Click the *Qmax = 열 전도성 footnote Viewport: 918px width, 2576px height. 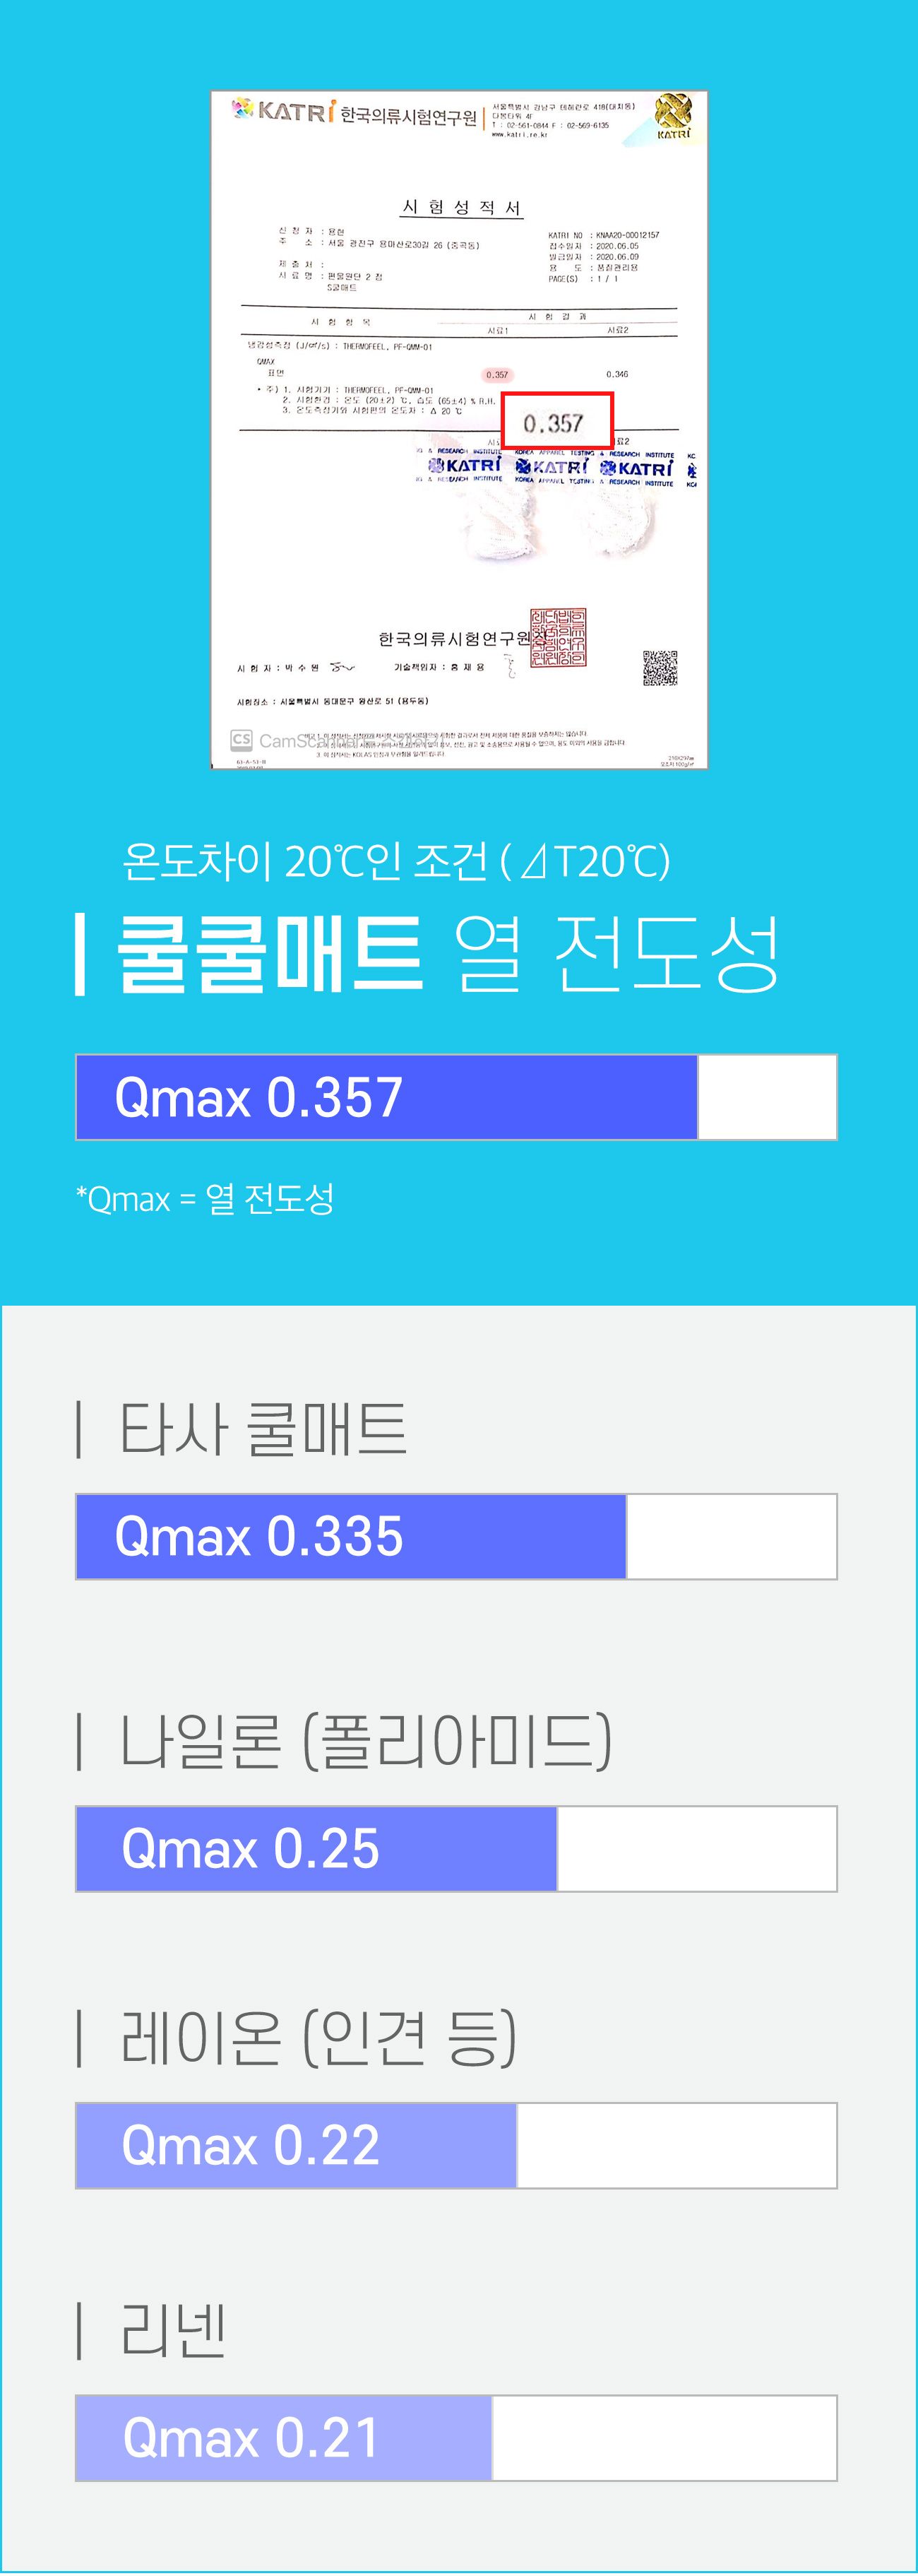point(205,1198)
